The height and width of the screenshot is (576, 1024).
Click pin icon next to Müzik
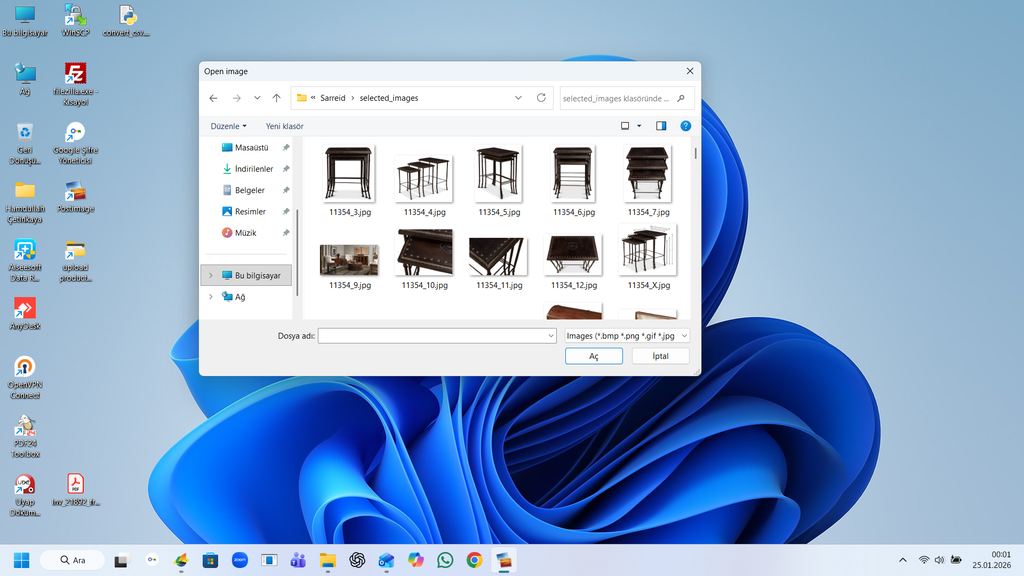point(286,232)
